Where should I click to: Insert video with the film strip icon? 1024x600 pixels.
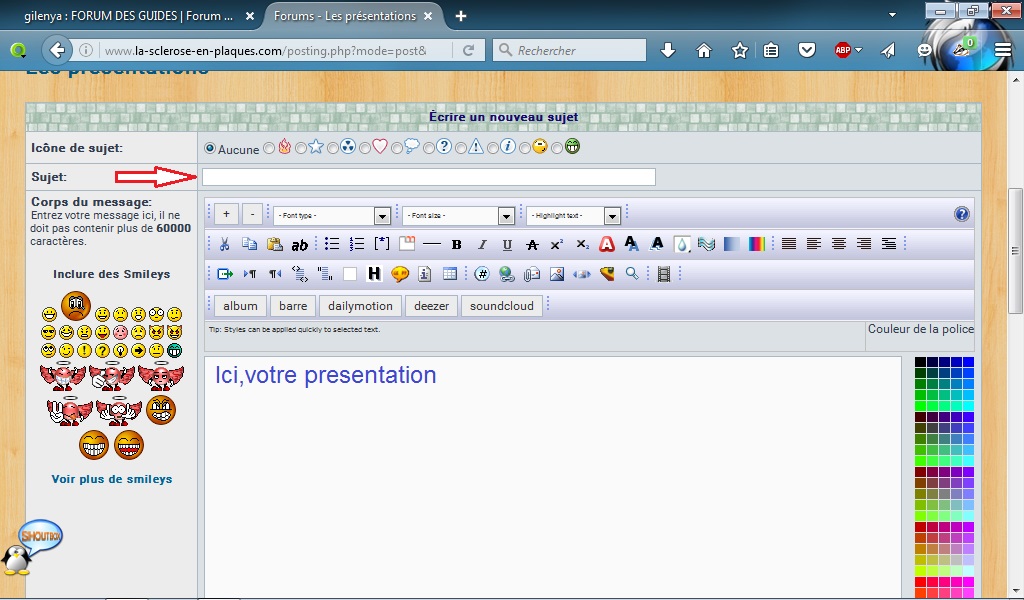pyautogui.click(x=664, y=274)
